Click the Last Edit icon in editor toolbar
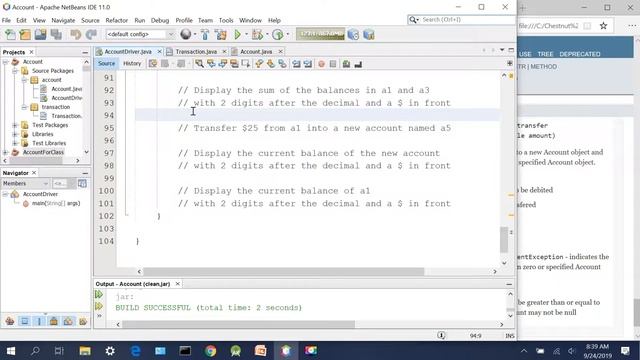Viewport: 640px width, 360px height. coord(153,64)
